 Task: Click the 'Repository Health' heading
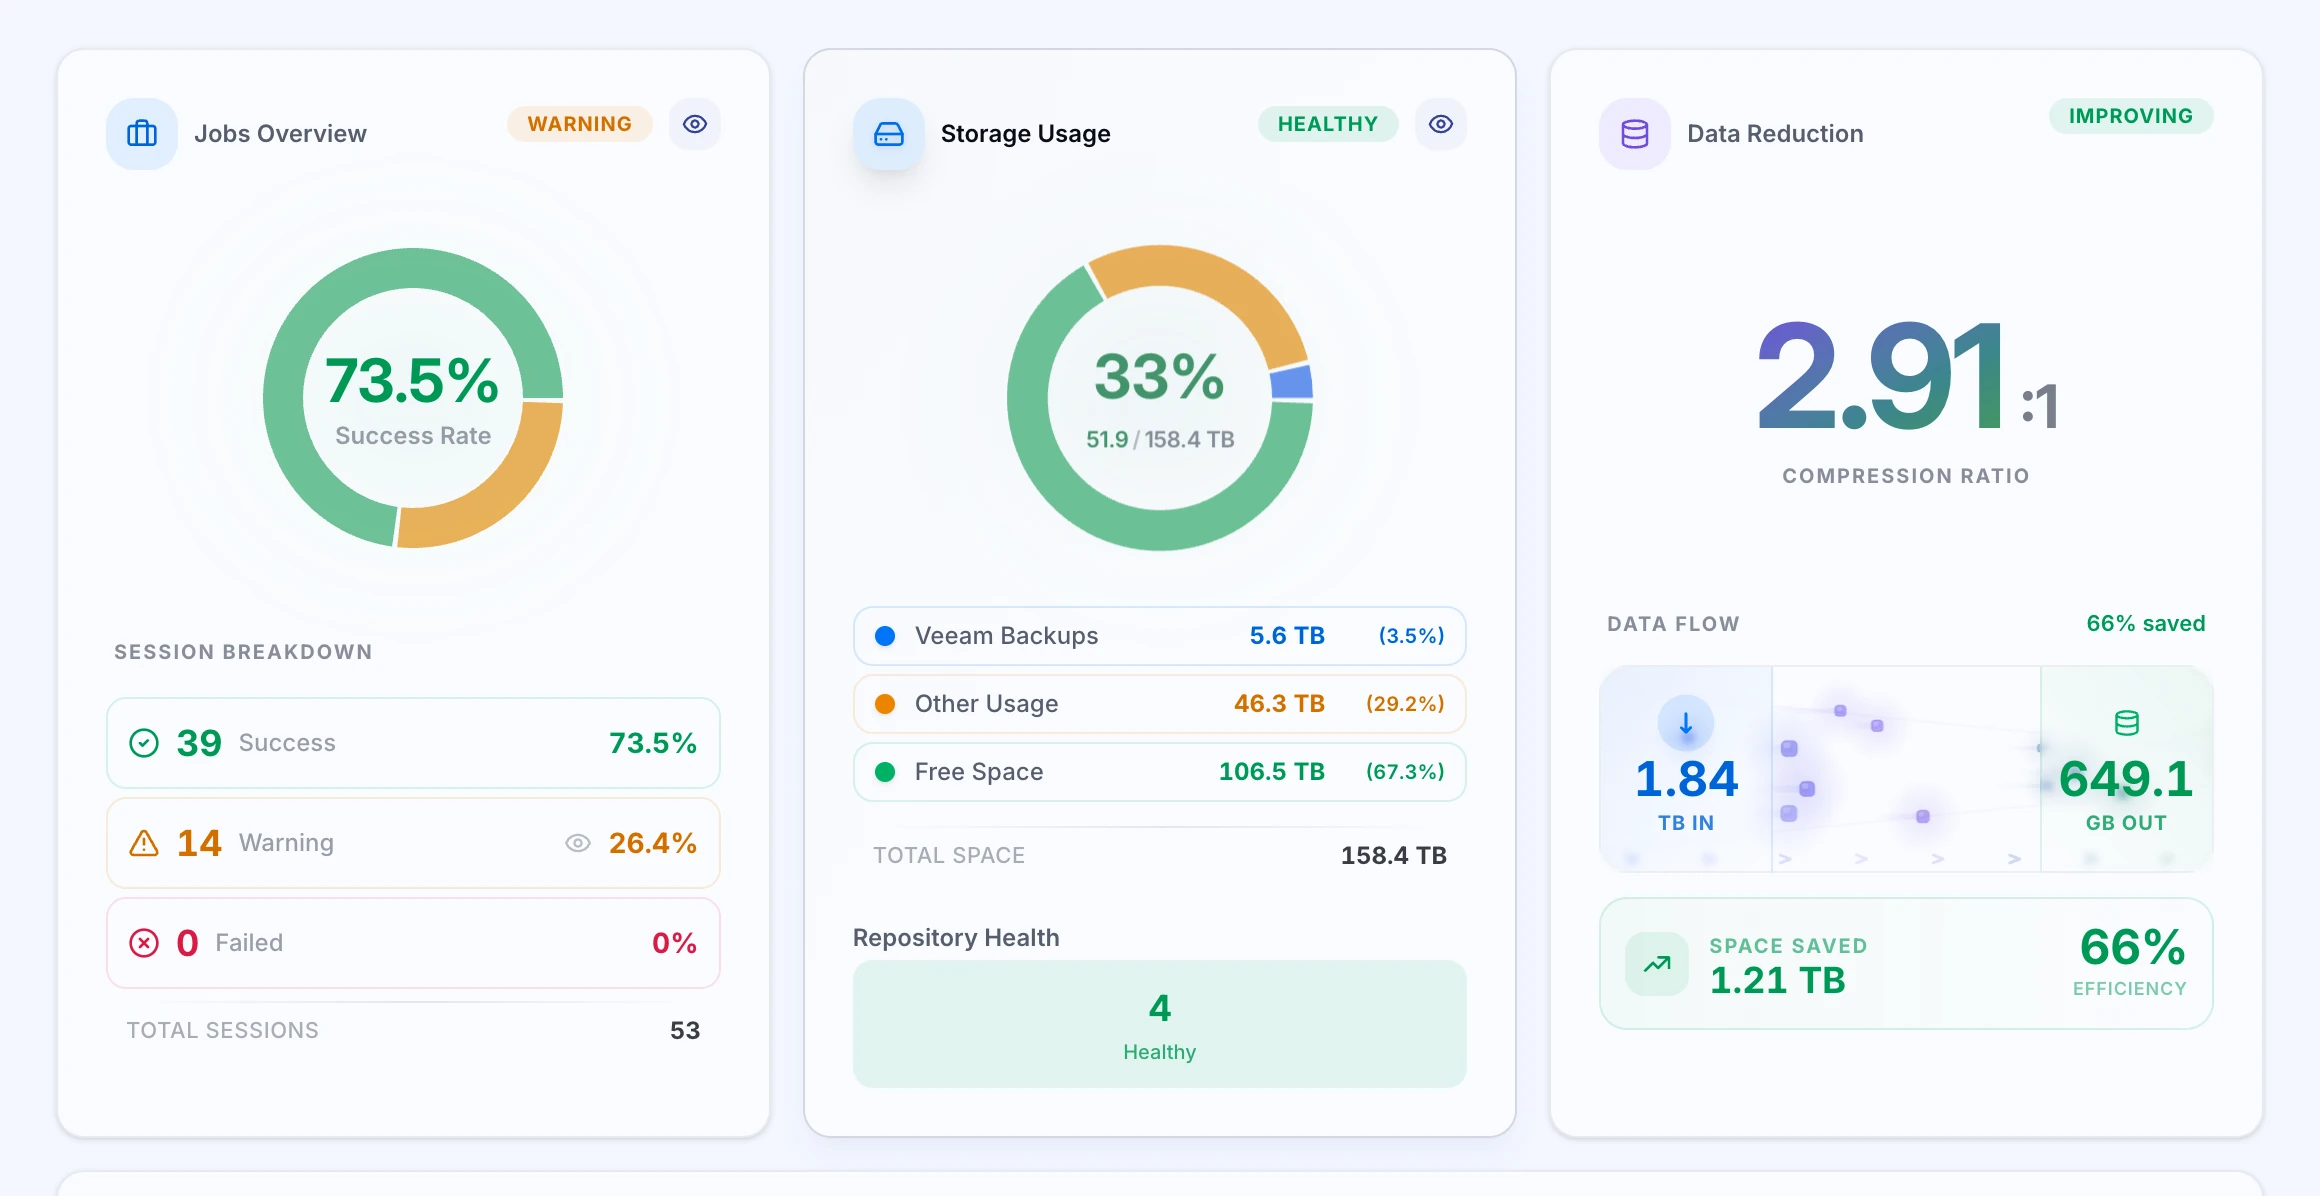tap(956, 938)
